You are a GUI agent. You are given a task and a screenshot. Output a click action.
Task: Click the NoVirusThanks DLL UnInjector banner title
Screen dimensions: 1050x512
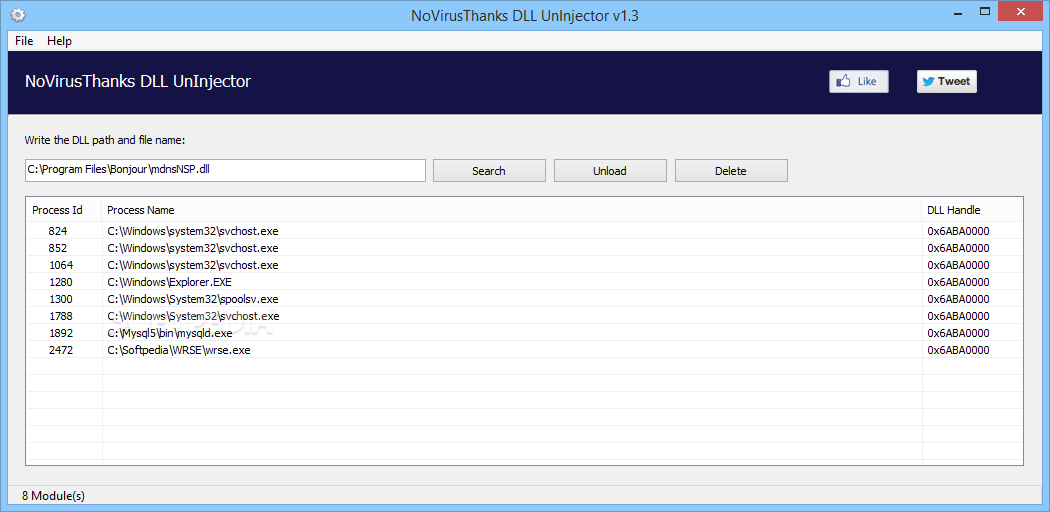(138, 82)
